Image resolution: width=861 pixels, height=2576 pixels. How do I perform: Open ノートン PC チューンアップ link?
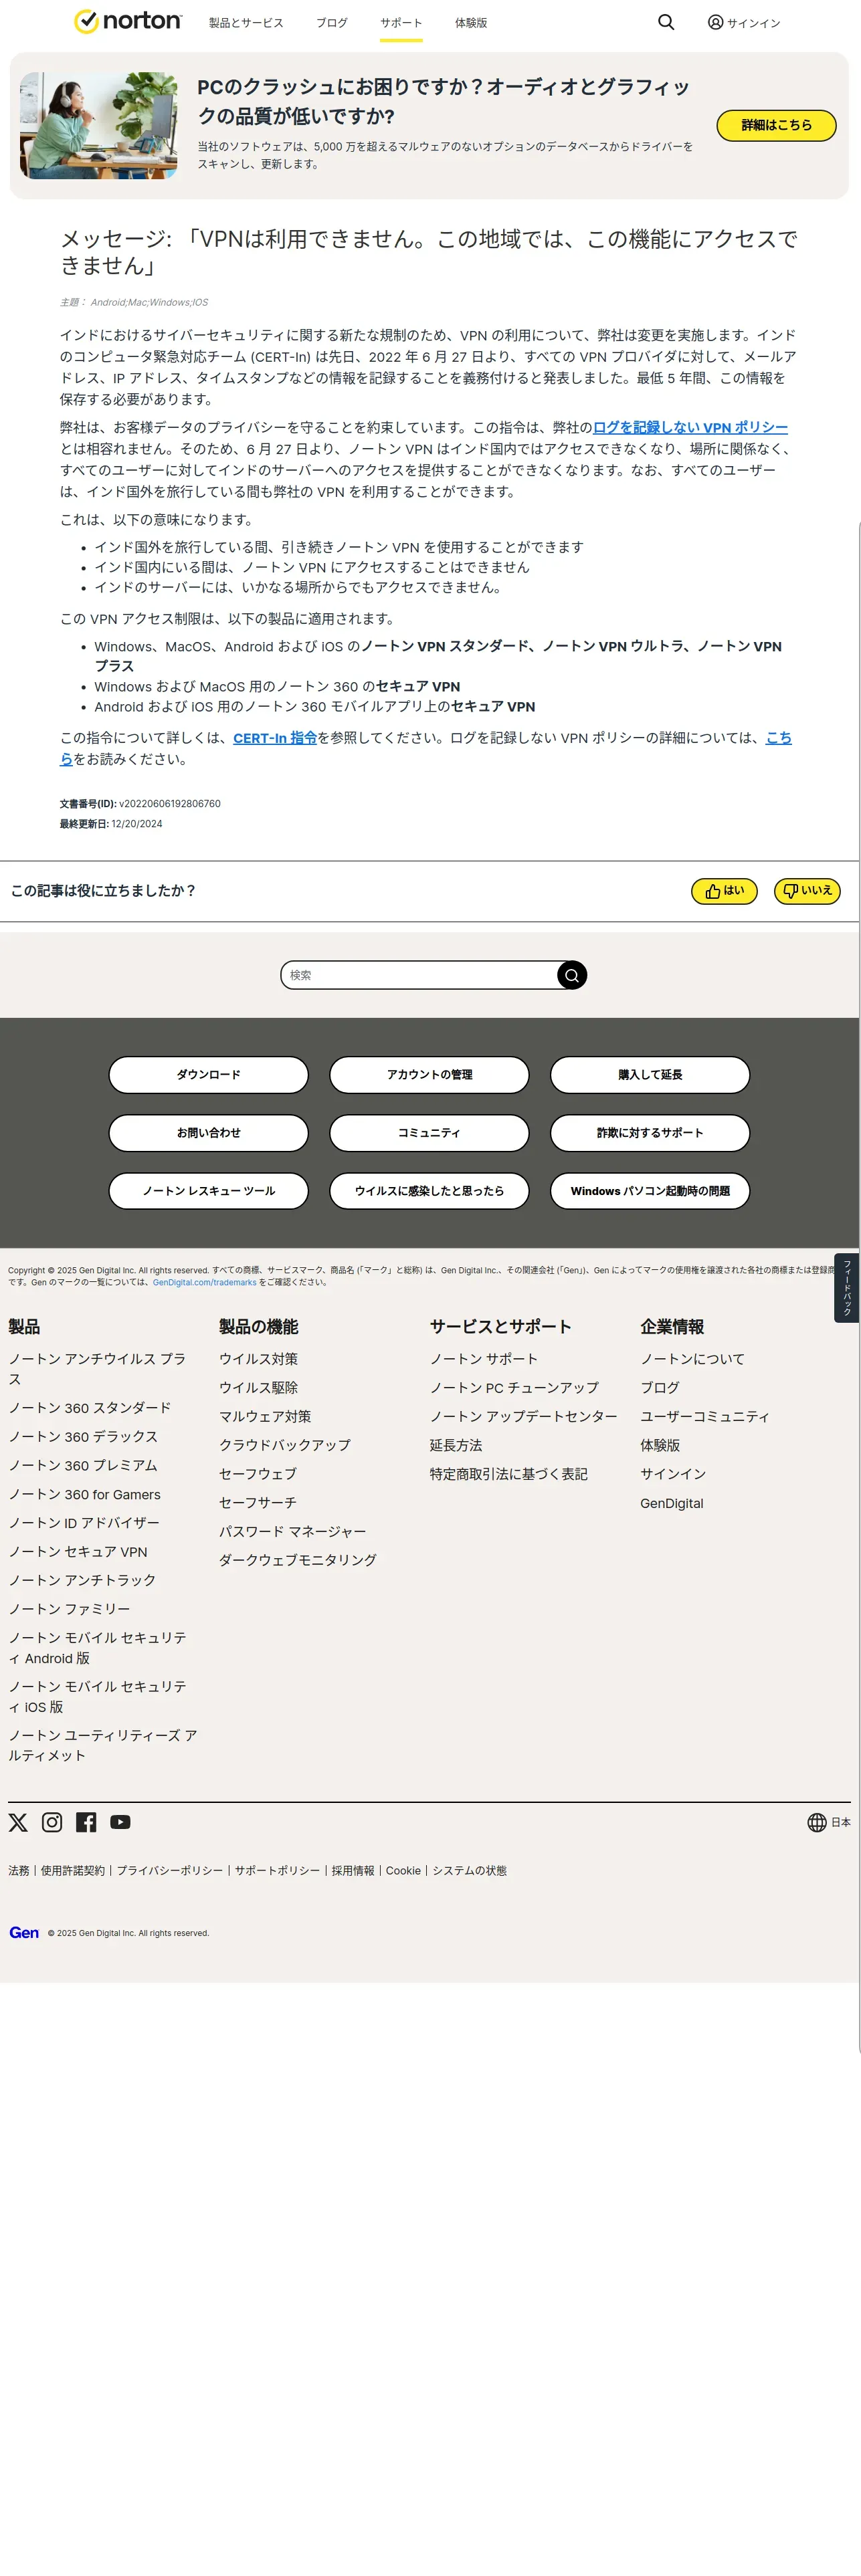tap(514, 1388)
